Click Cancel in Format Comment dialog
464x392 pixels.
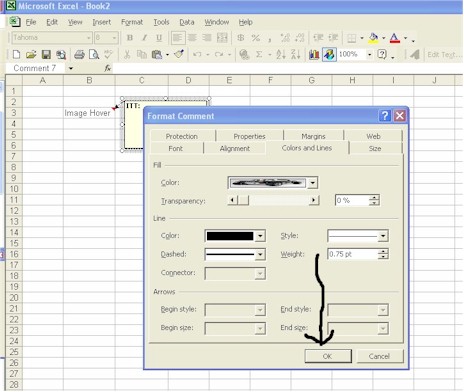pos(379,356)
